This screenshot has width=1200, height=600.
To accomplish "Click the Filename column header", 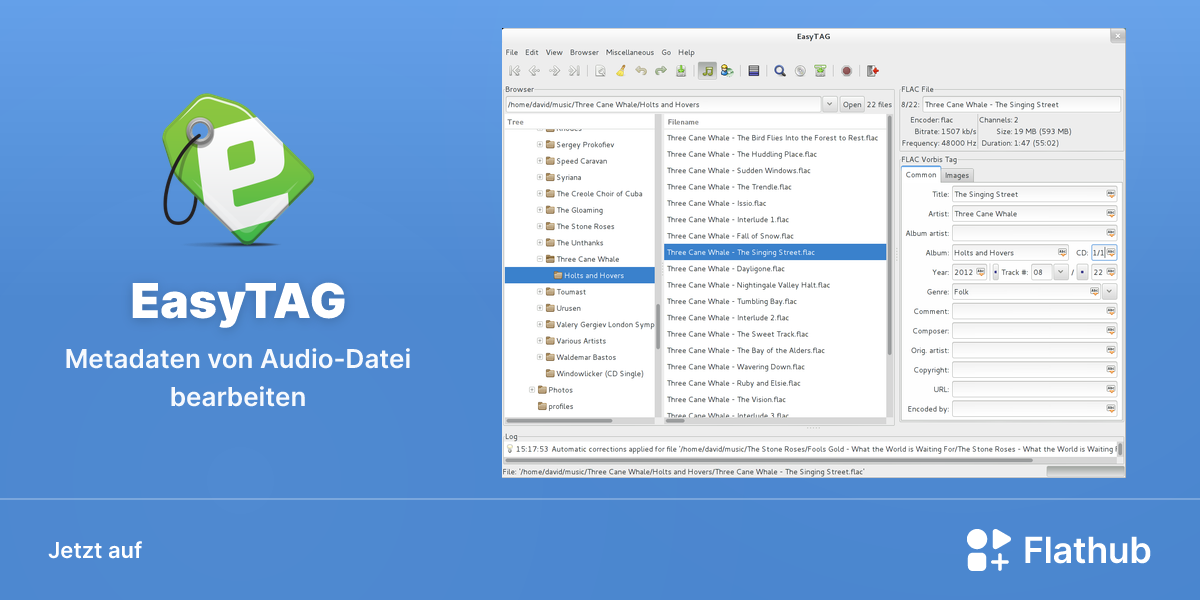I will tap(776, 122).
